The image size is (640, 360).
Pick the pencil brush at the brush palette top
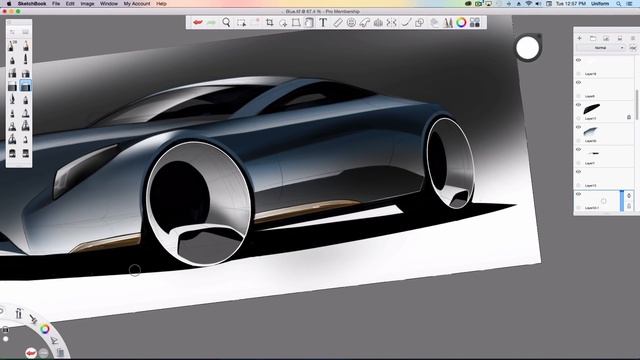(12, 46)
